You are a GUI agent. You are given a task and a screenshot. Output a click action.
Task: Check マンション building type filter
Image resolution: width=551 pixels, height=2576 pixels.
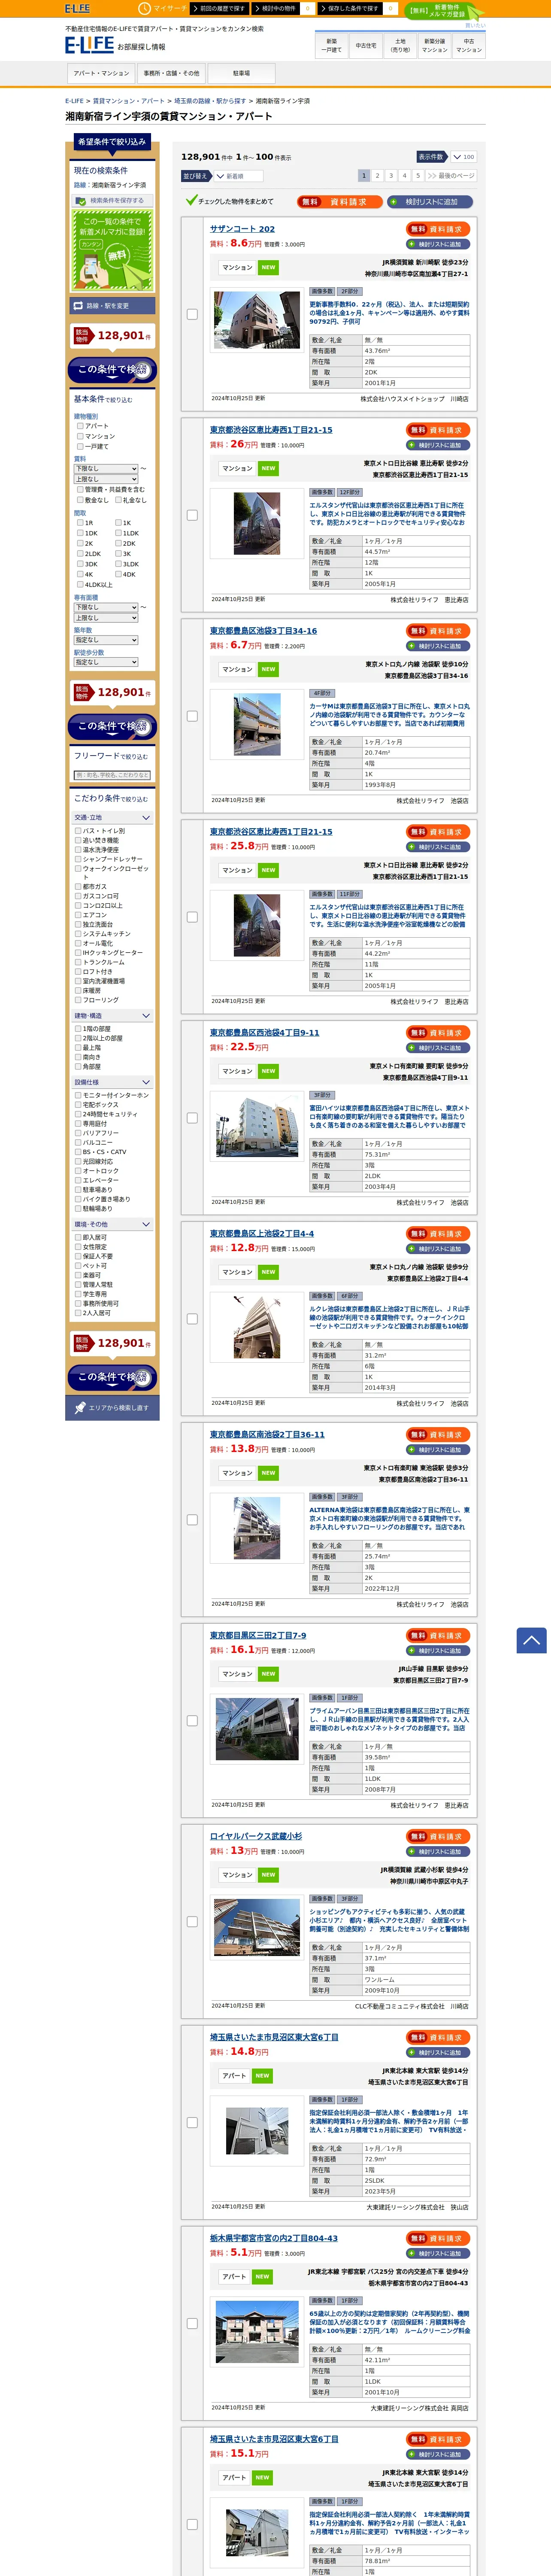tap(80, 436)
